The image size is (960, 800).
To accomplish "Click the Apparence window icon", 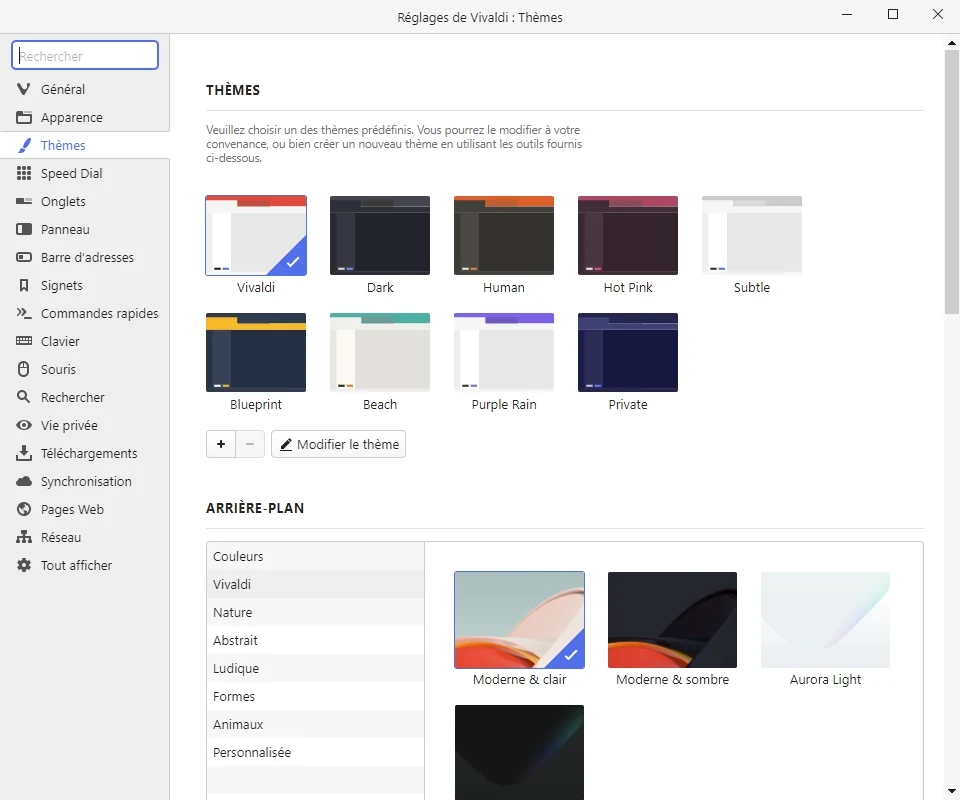I will tap(24, 118).
